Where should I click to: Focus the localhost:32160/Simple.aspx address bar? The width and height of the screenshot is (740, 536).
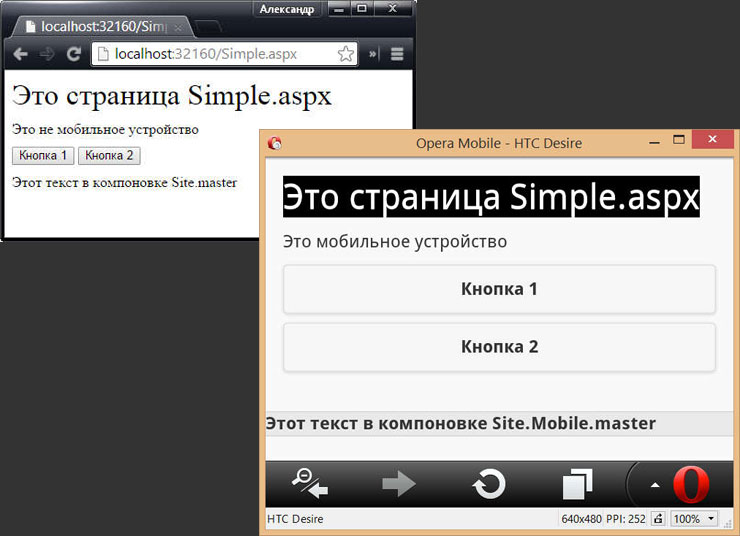tap(224, 54)
